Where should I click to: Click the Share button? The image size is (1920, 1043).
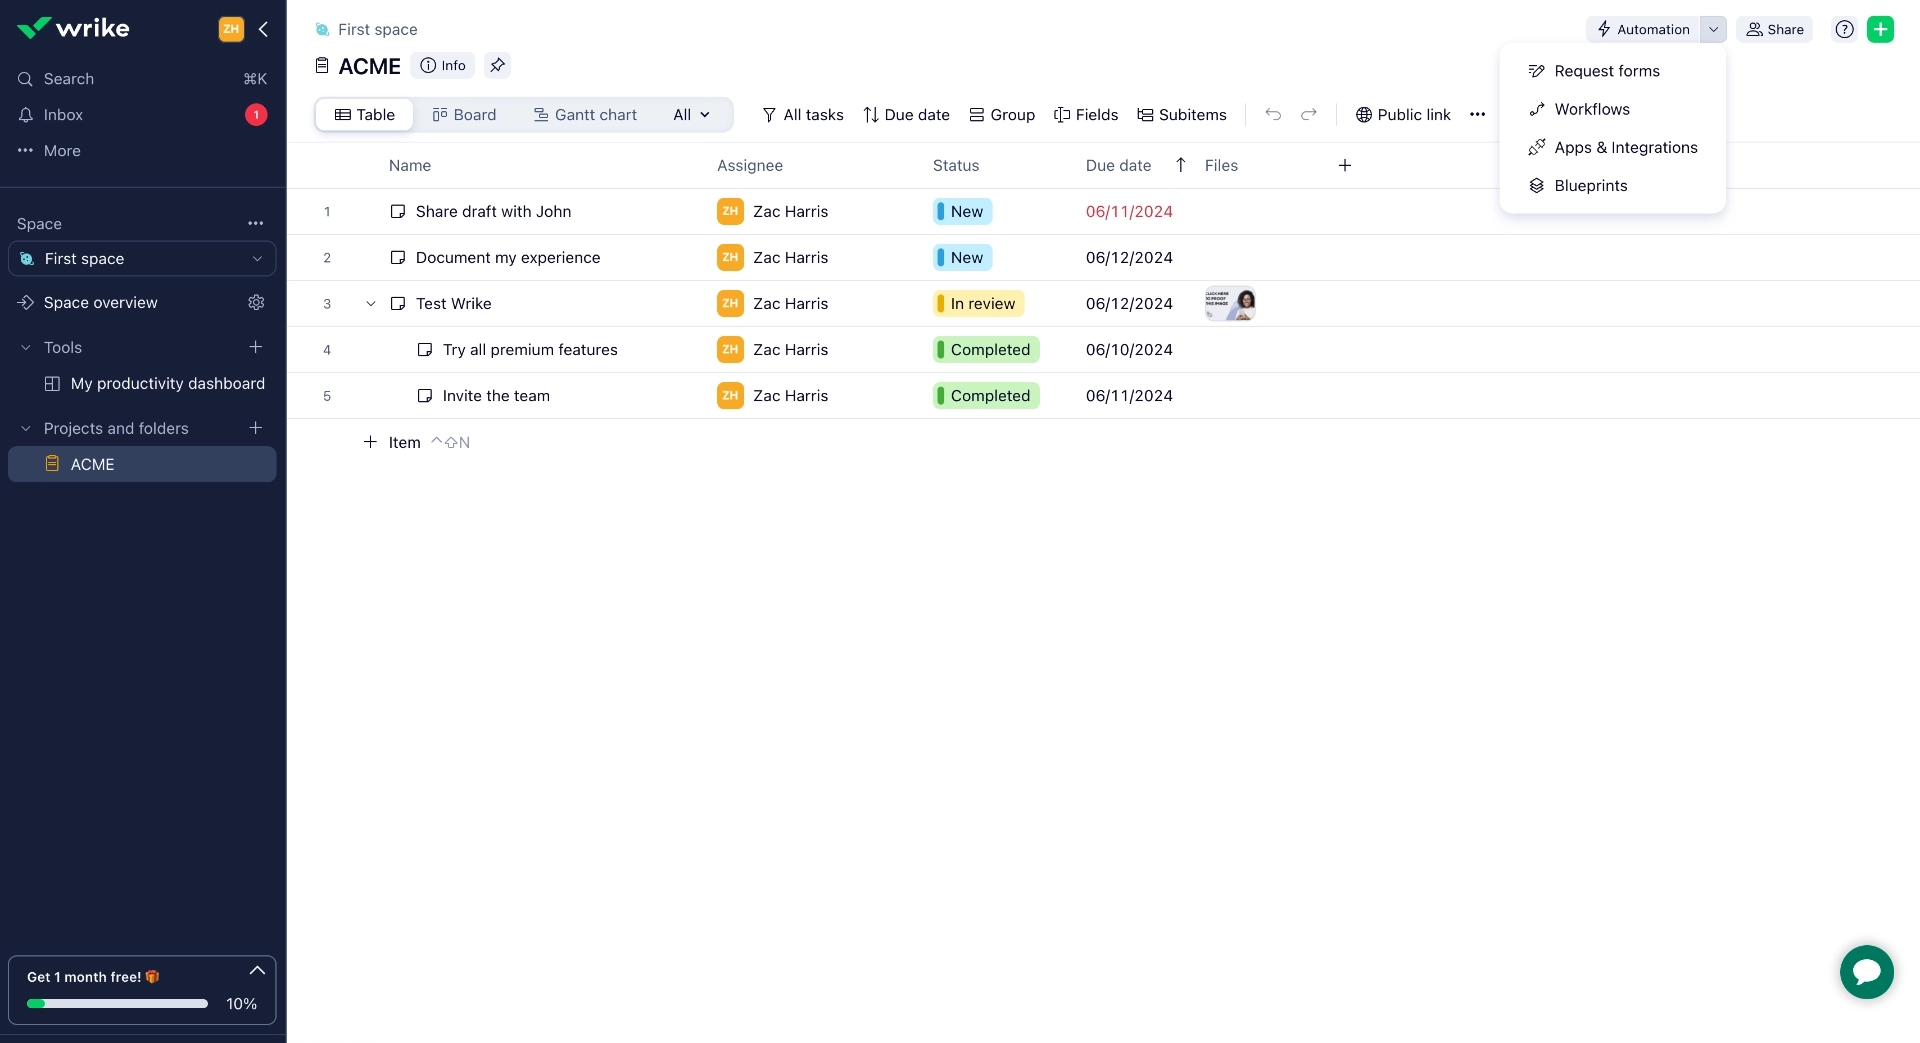[x=1775, y=30]
